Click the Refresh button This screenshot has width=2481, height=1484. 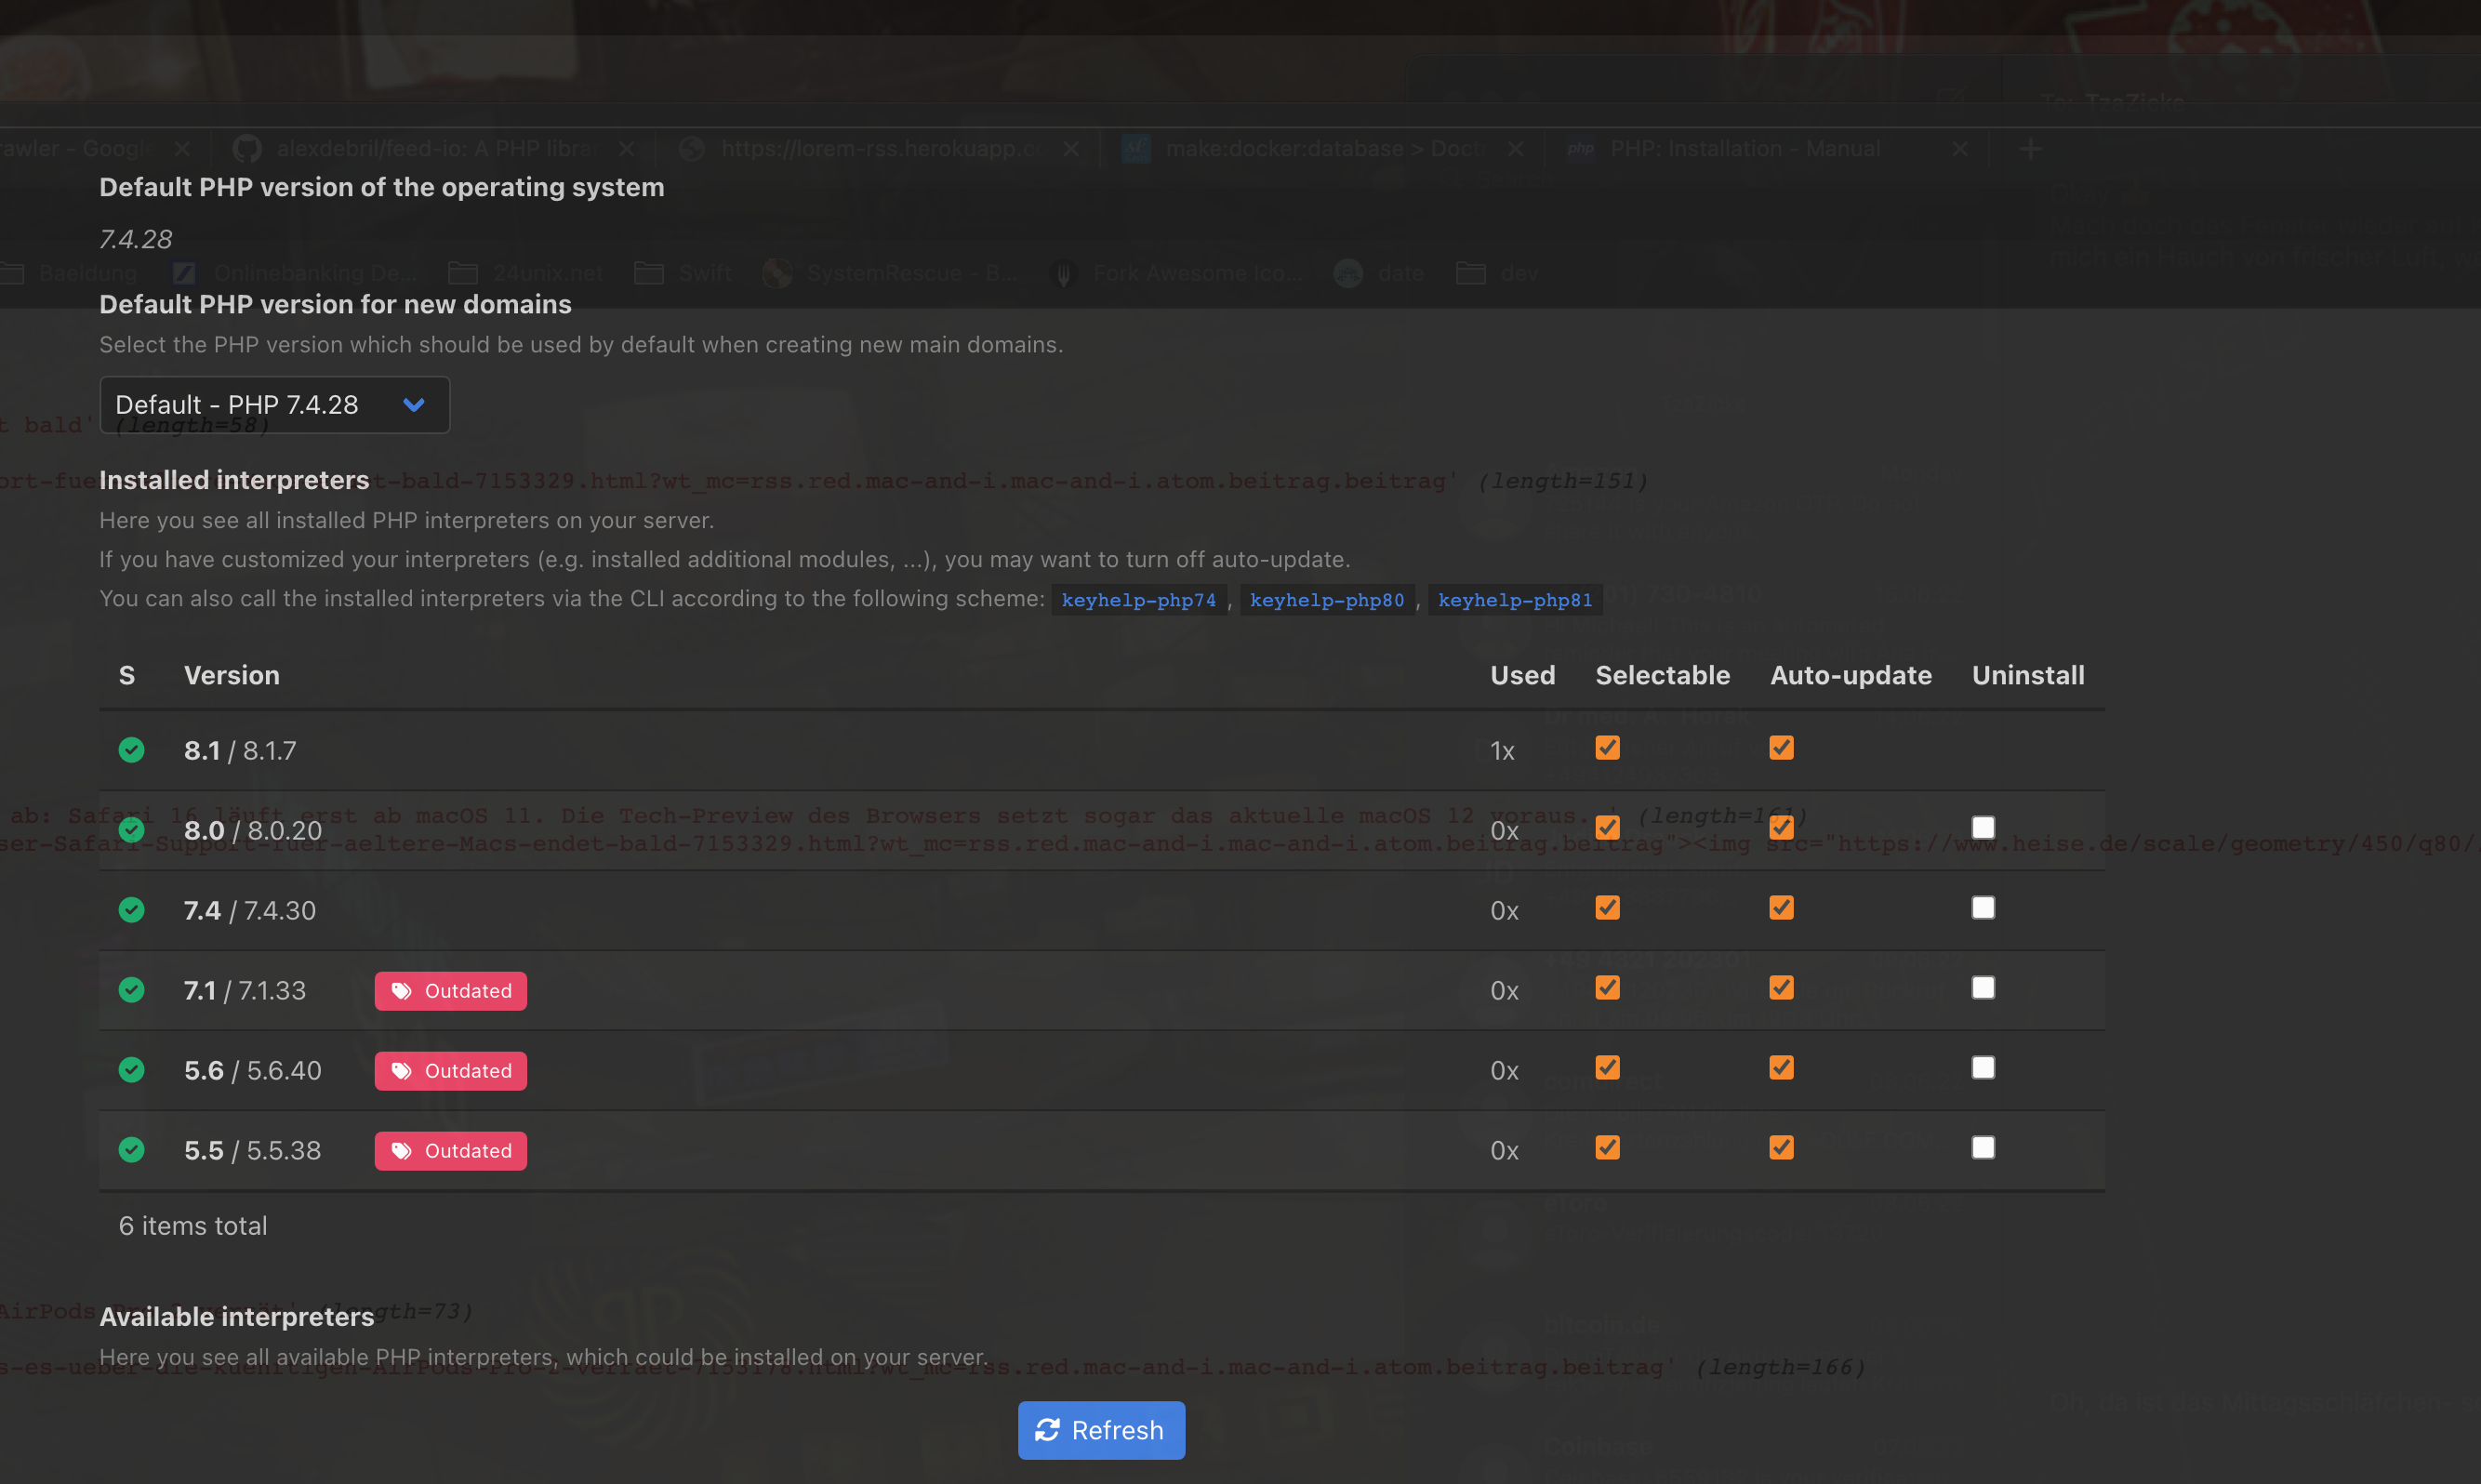click(1101, 1430)
